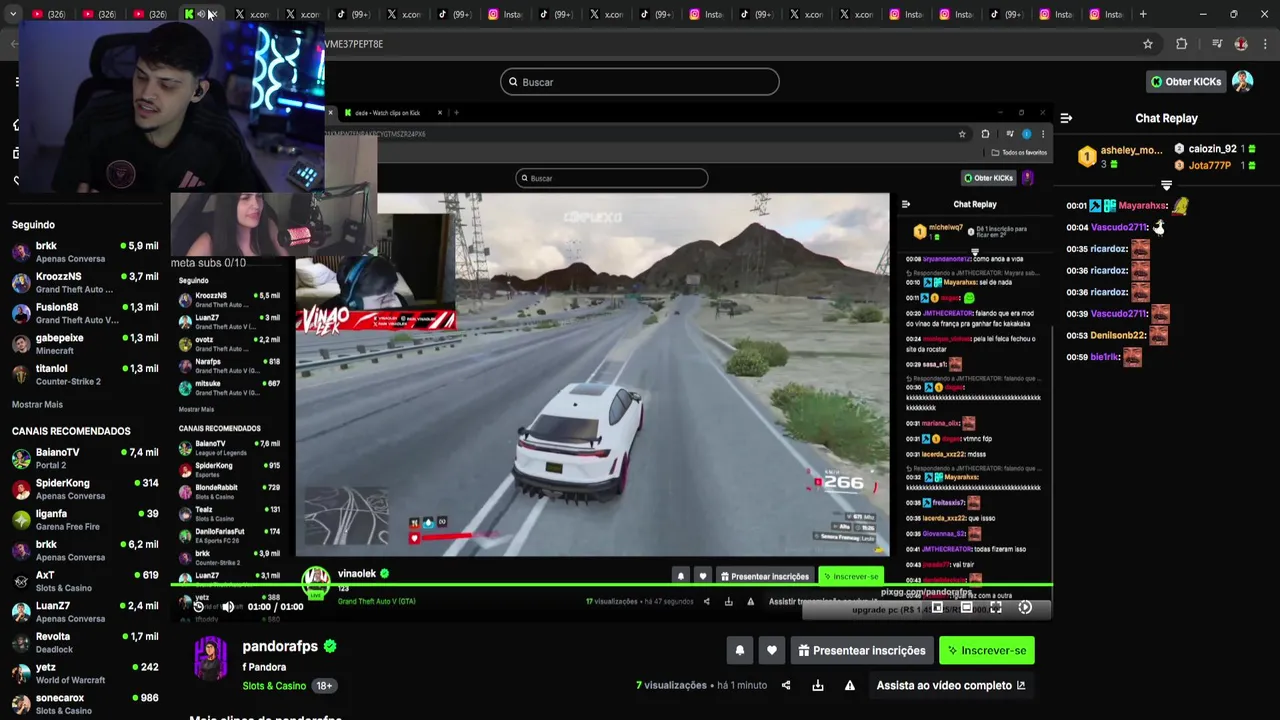Select caiozin_92 in the leaderboard
Image resolution: width=1280 pixels, height=720 pixels.
[x=1217, y=149]
